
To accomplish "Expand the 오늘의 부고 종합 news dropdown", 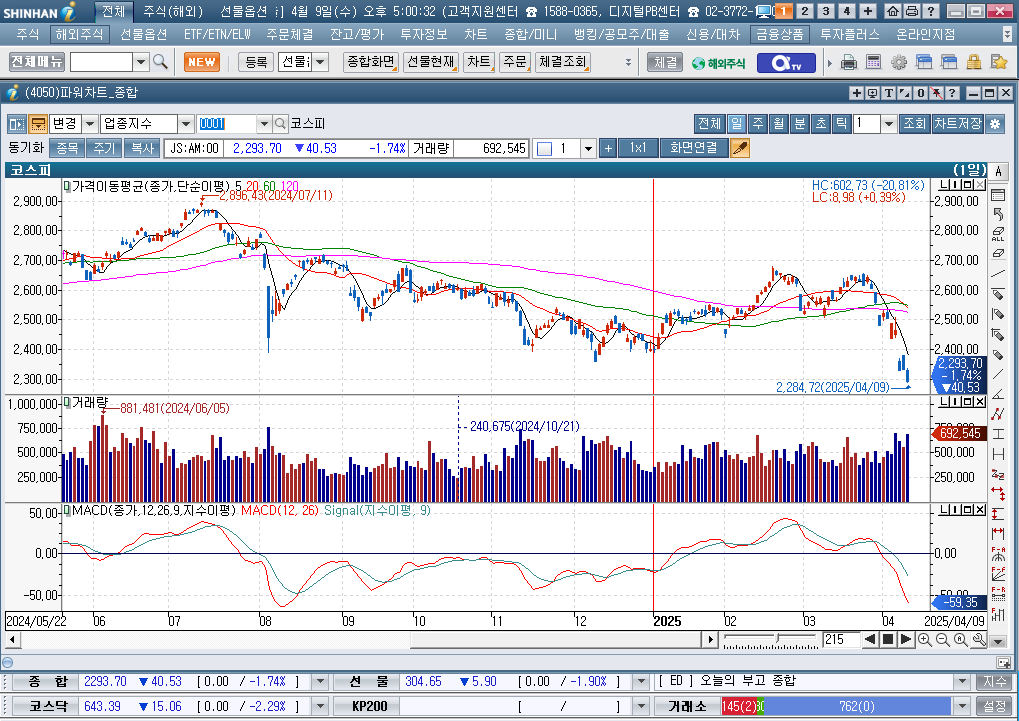I will [962, 681].
